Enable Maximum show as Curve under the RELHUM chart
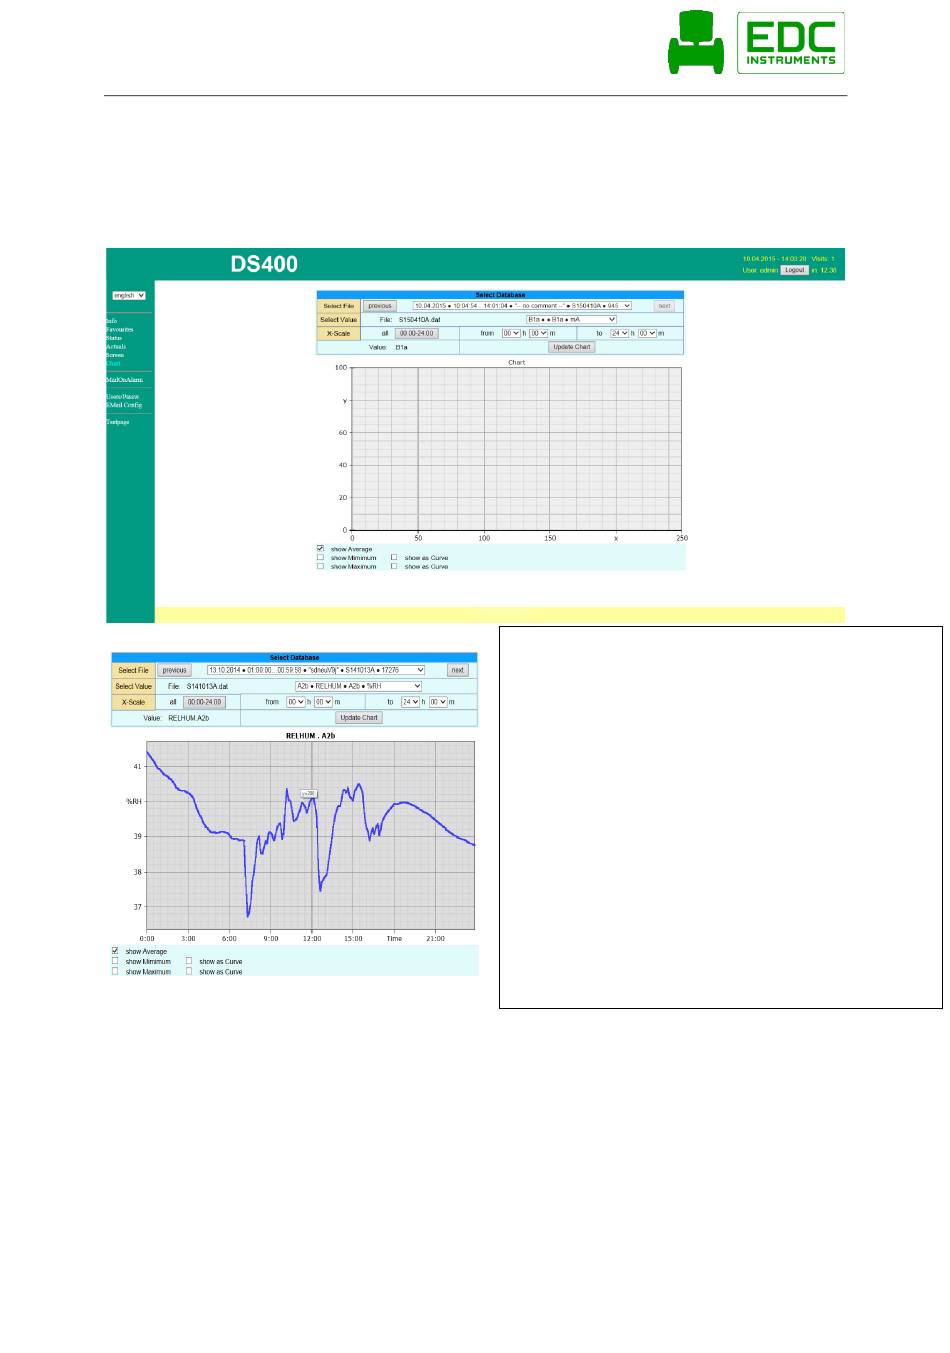The width and height of the screenshot is (950, 1353). 189,971
